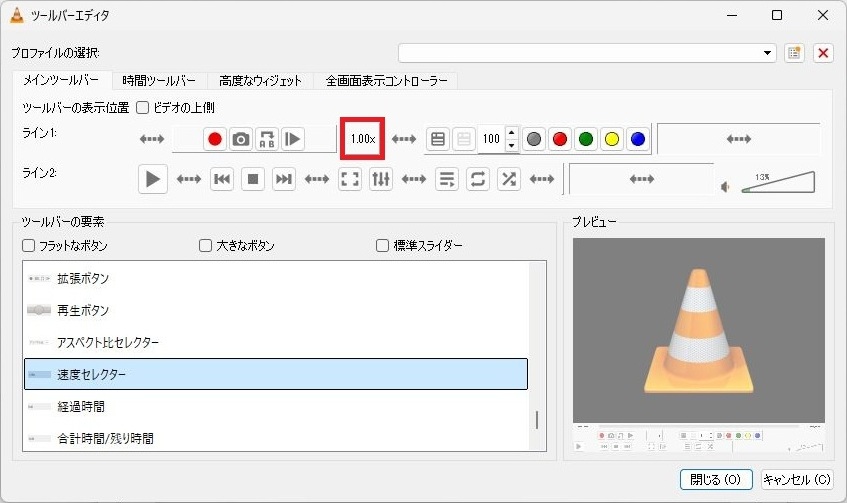Enable 標準スライダー checkbox
The image size is (847, 503).
coord(382,245)
